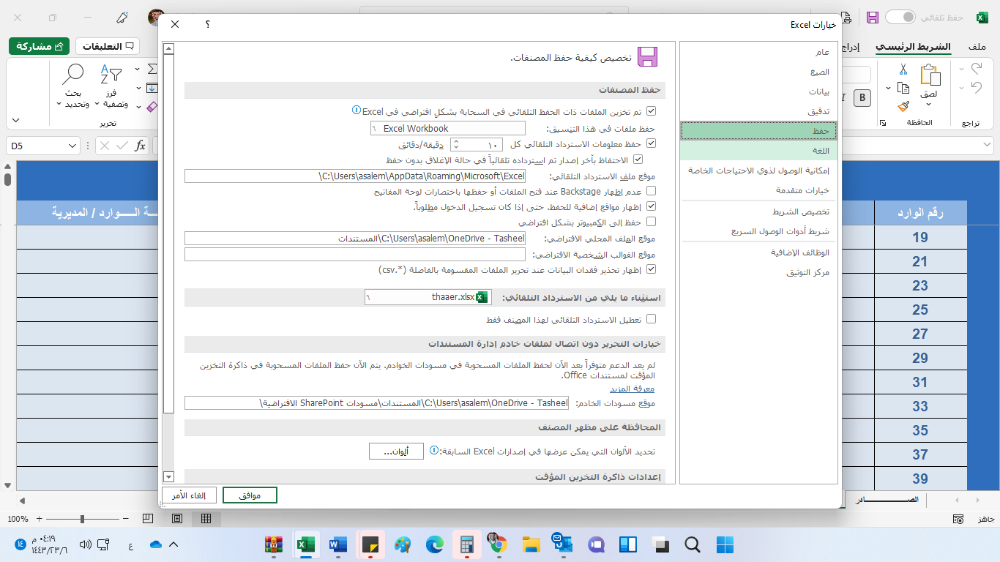Open Find & Select magnifier tool

[x=73, y=75]
